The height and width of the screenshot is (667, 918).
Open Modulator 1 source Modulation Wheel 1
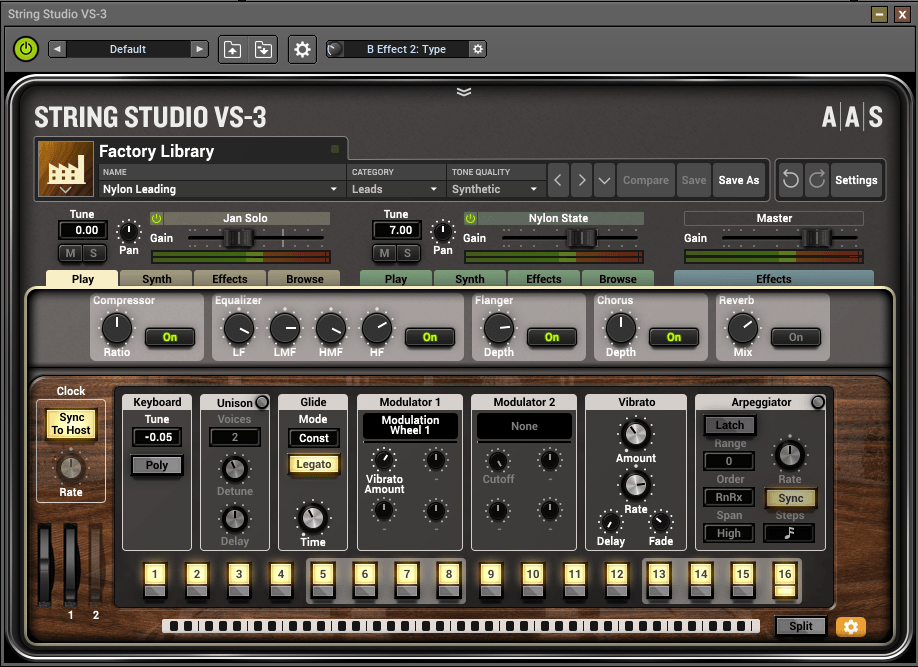tap(410, 425)
